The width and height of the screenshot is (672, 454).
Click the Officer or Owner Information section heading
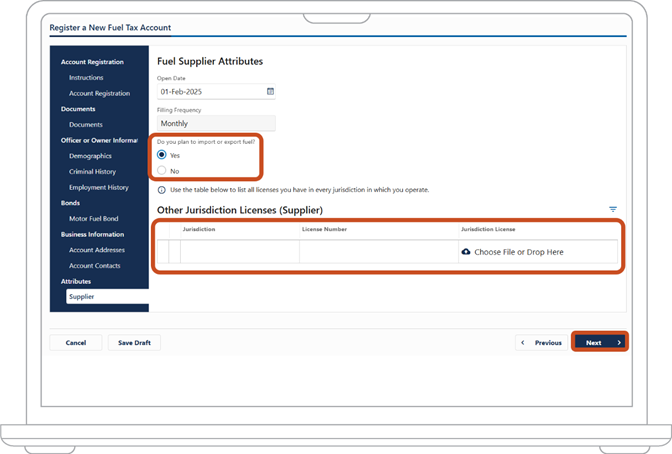[x=99, y=140]
